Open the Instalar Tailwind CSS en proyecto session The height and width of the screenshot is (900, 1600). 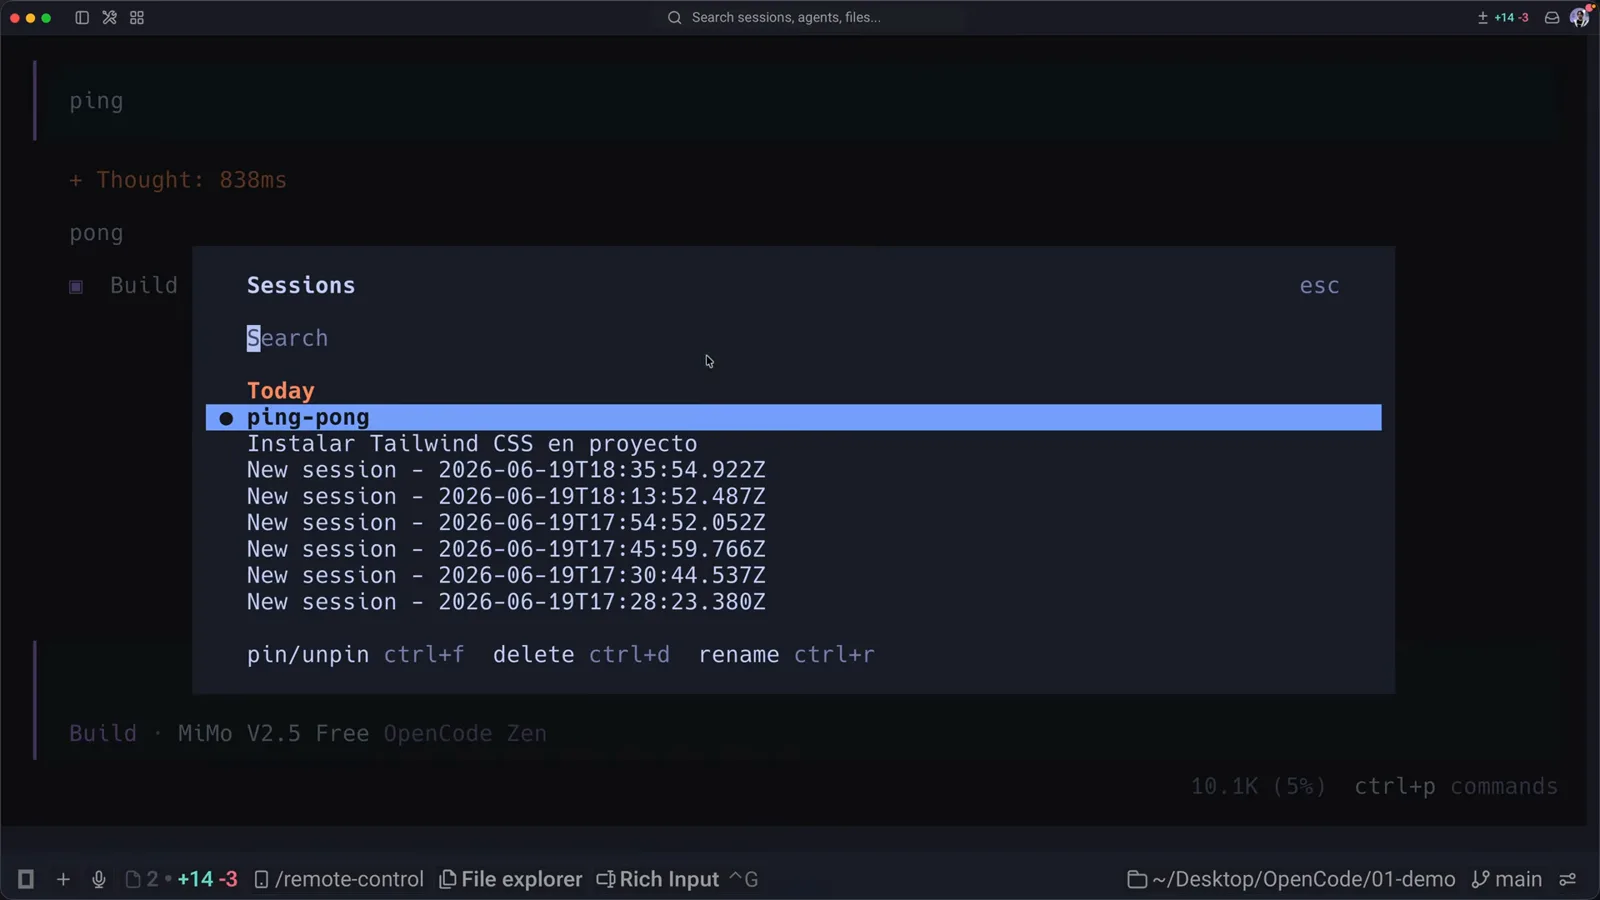point(793,444)
